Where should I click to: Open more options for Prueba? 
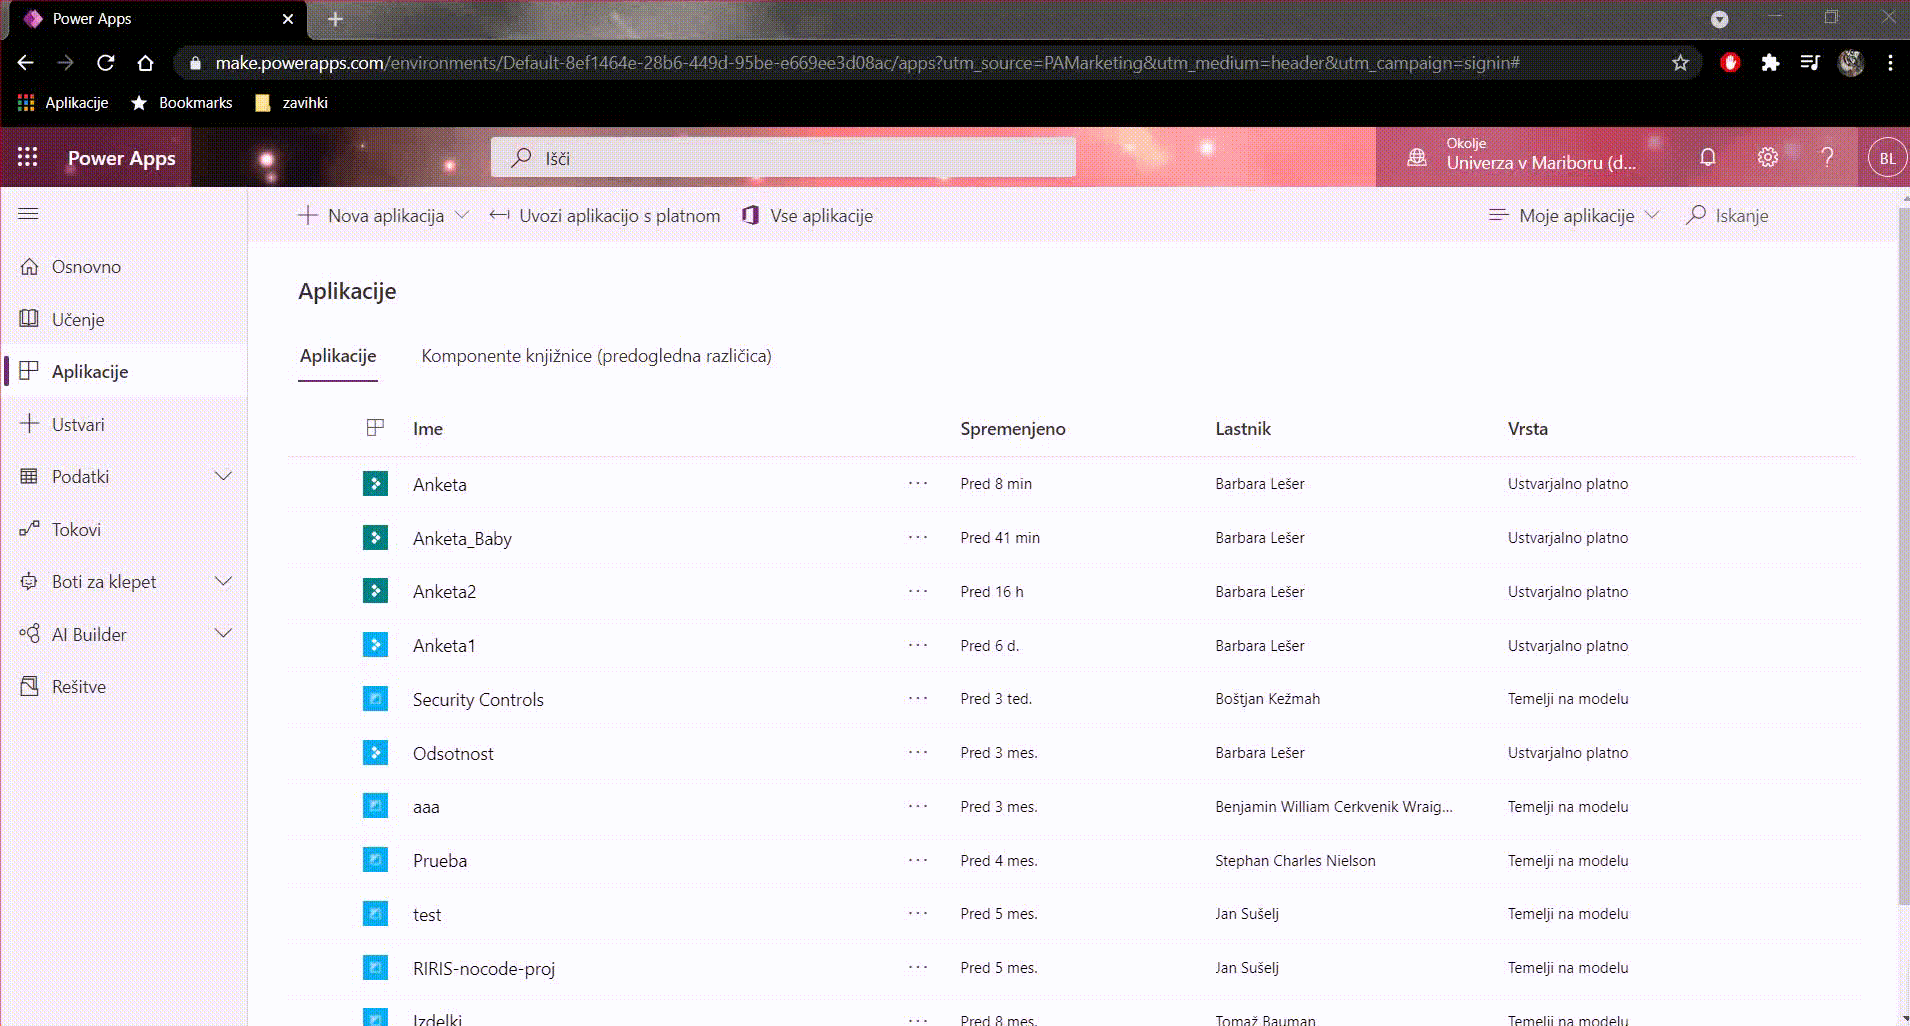(x=918, y=860)
